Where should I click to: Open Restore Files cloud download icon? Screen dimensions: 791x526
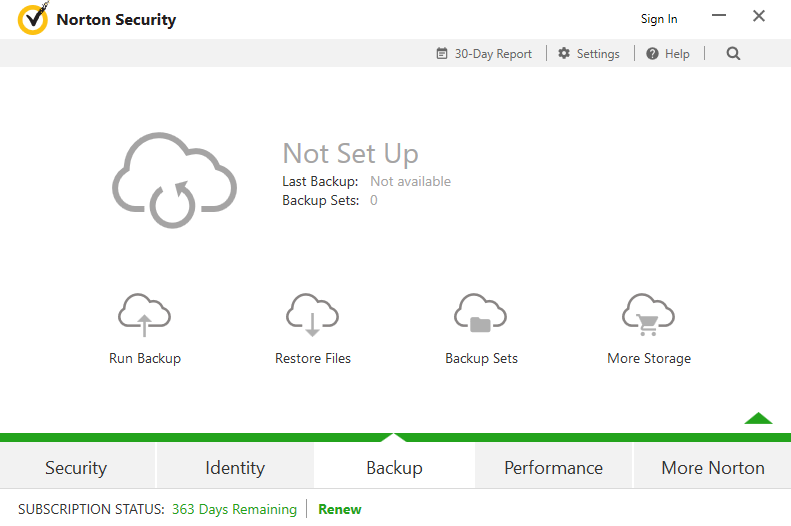click(312, 315)
